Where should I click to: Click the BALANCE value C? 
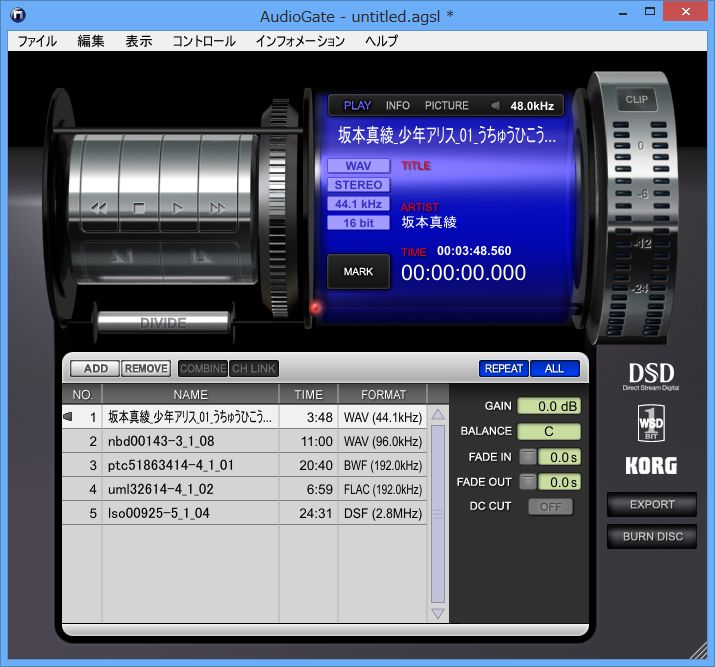[x=549, y=431]
